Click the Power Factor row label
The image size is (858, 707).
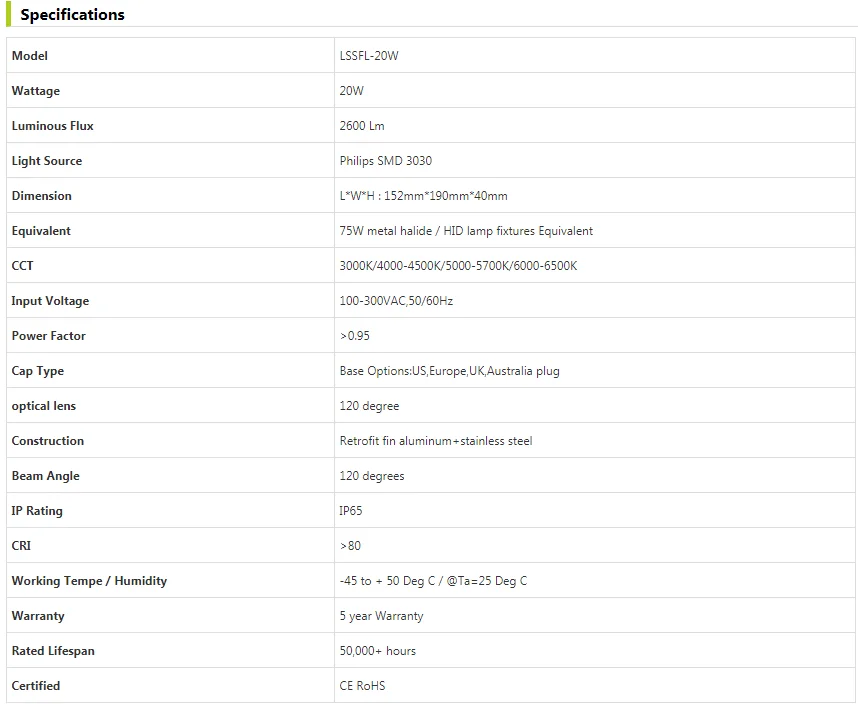(x=49, y=336)
